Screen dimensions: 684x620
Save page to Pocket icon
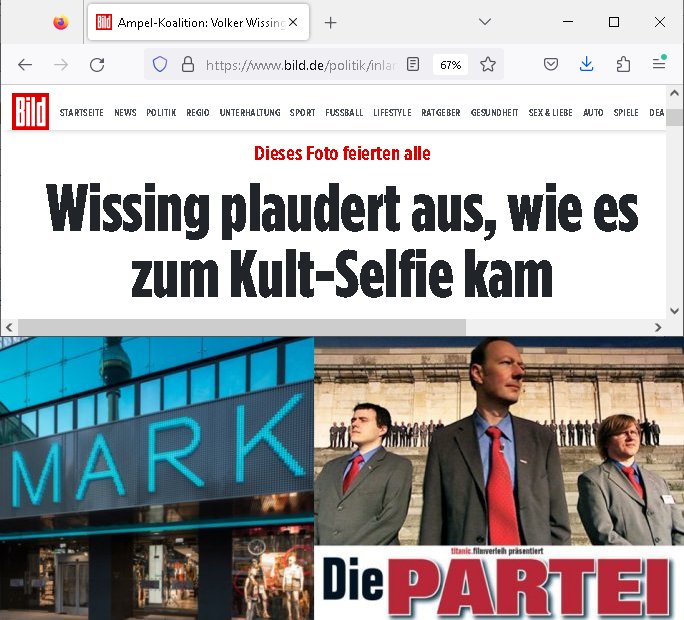click(551, 65)
